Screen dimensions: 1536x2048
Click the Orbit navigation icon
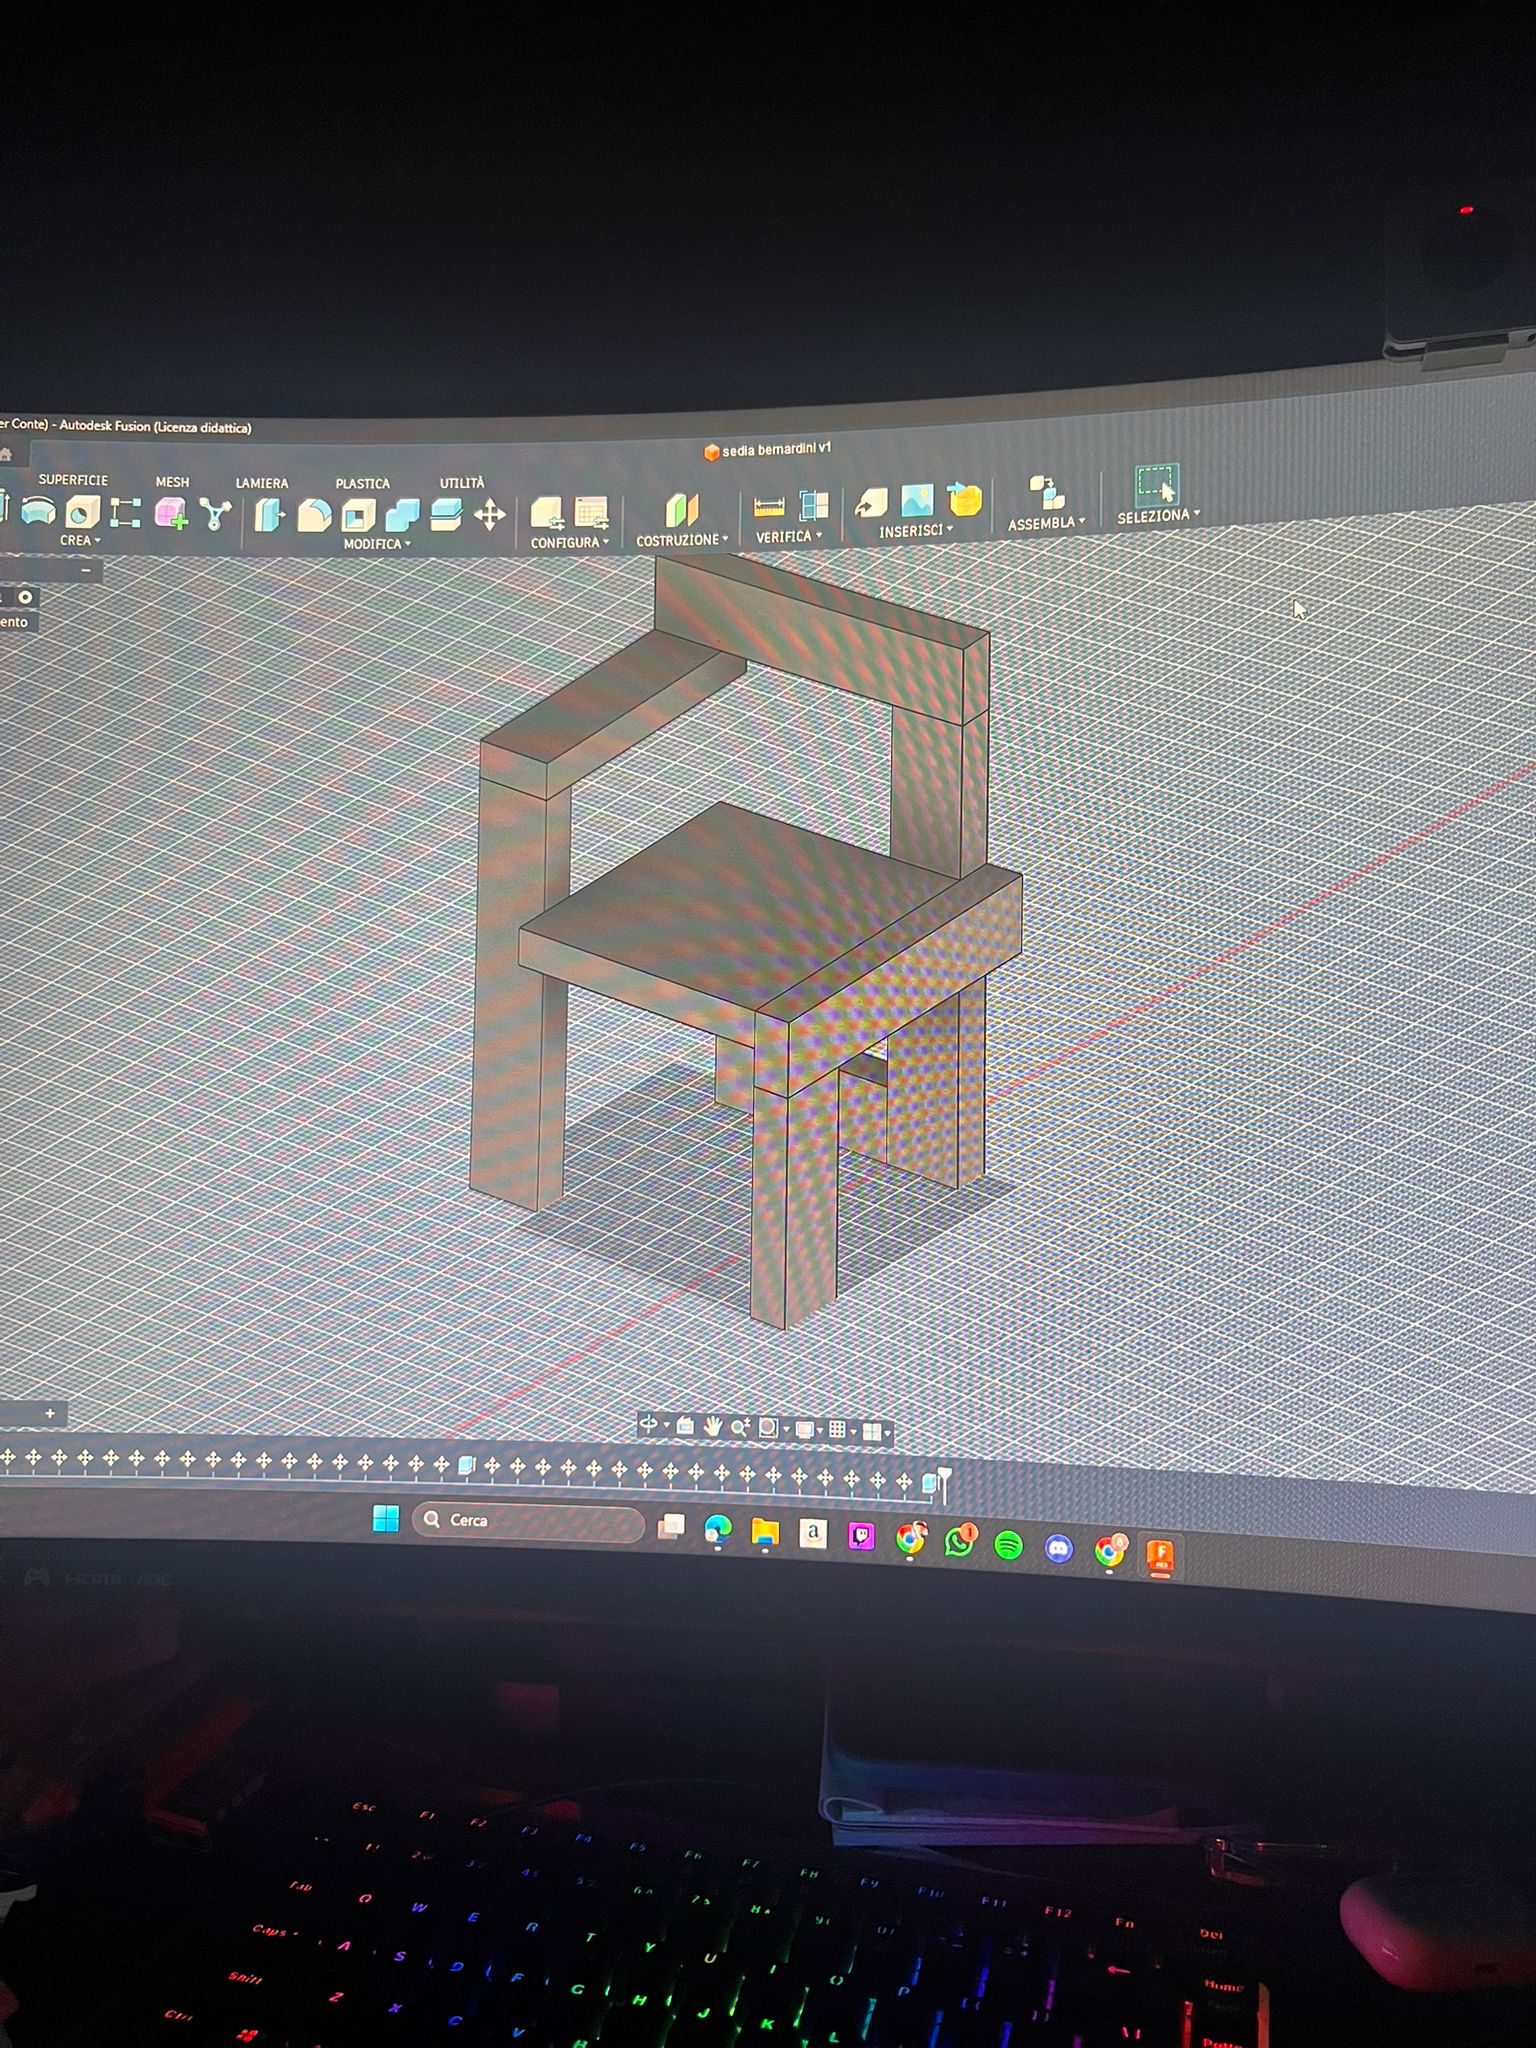[x=649, y=1424]
